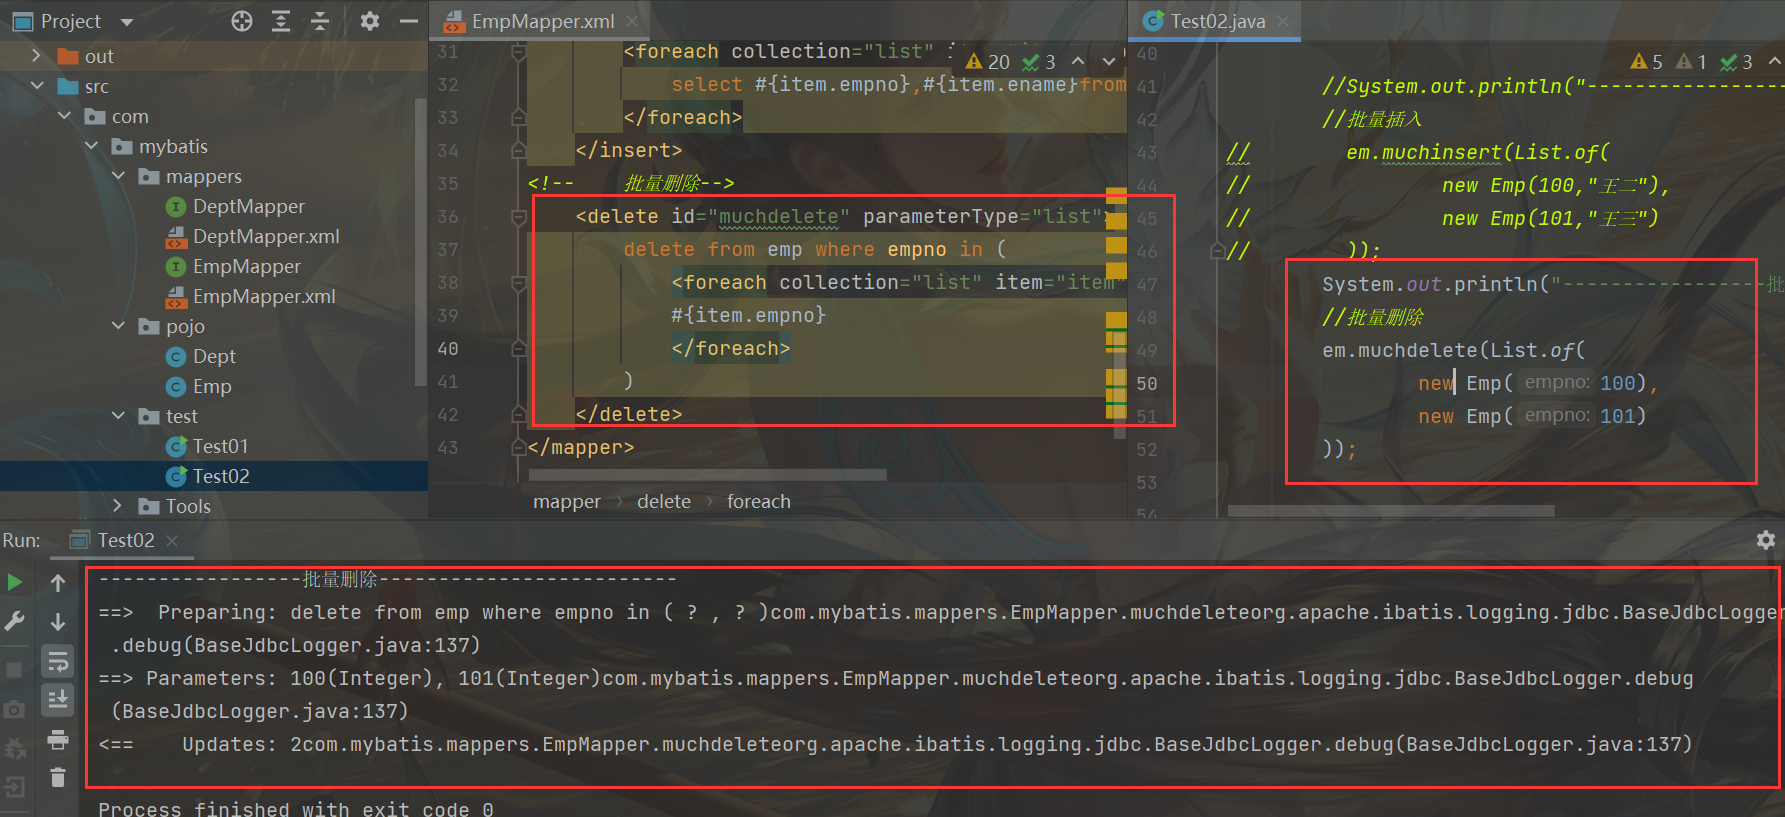Screen dimensions: 1785x817
Task: Open EmpMapper.xml in project tree
Action: 264,296
